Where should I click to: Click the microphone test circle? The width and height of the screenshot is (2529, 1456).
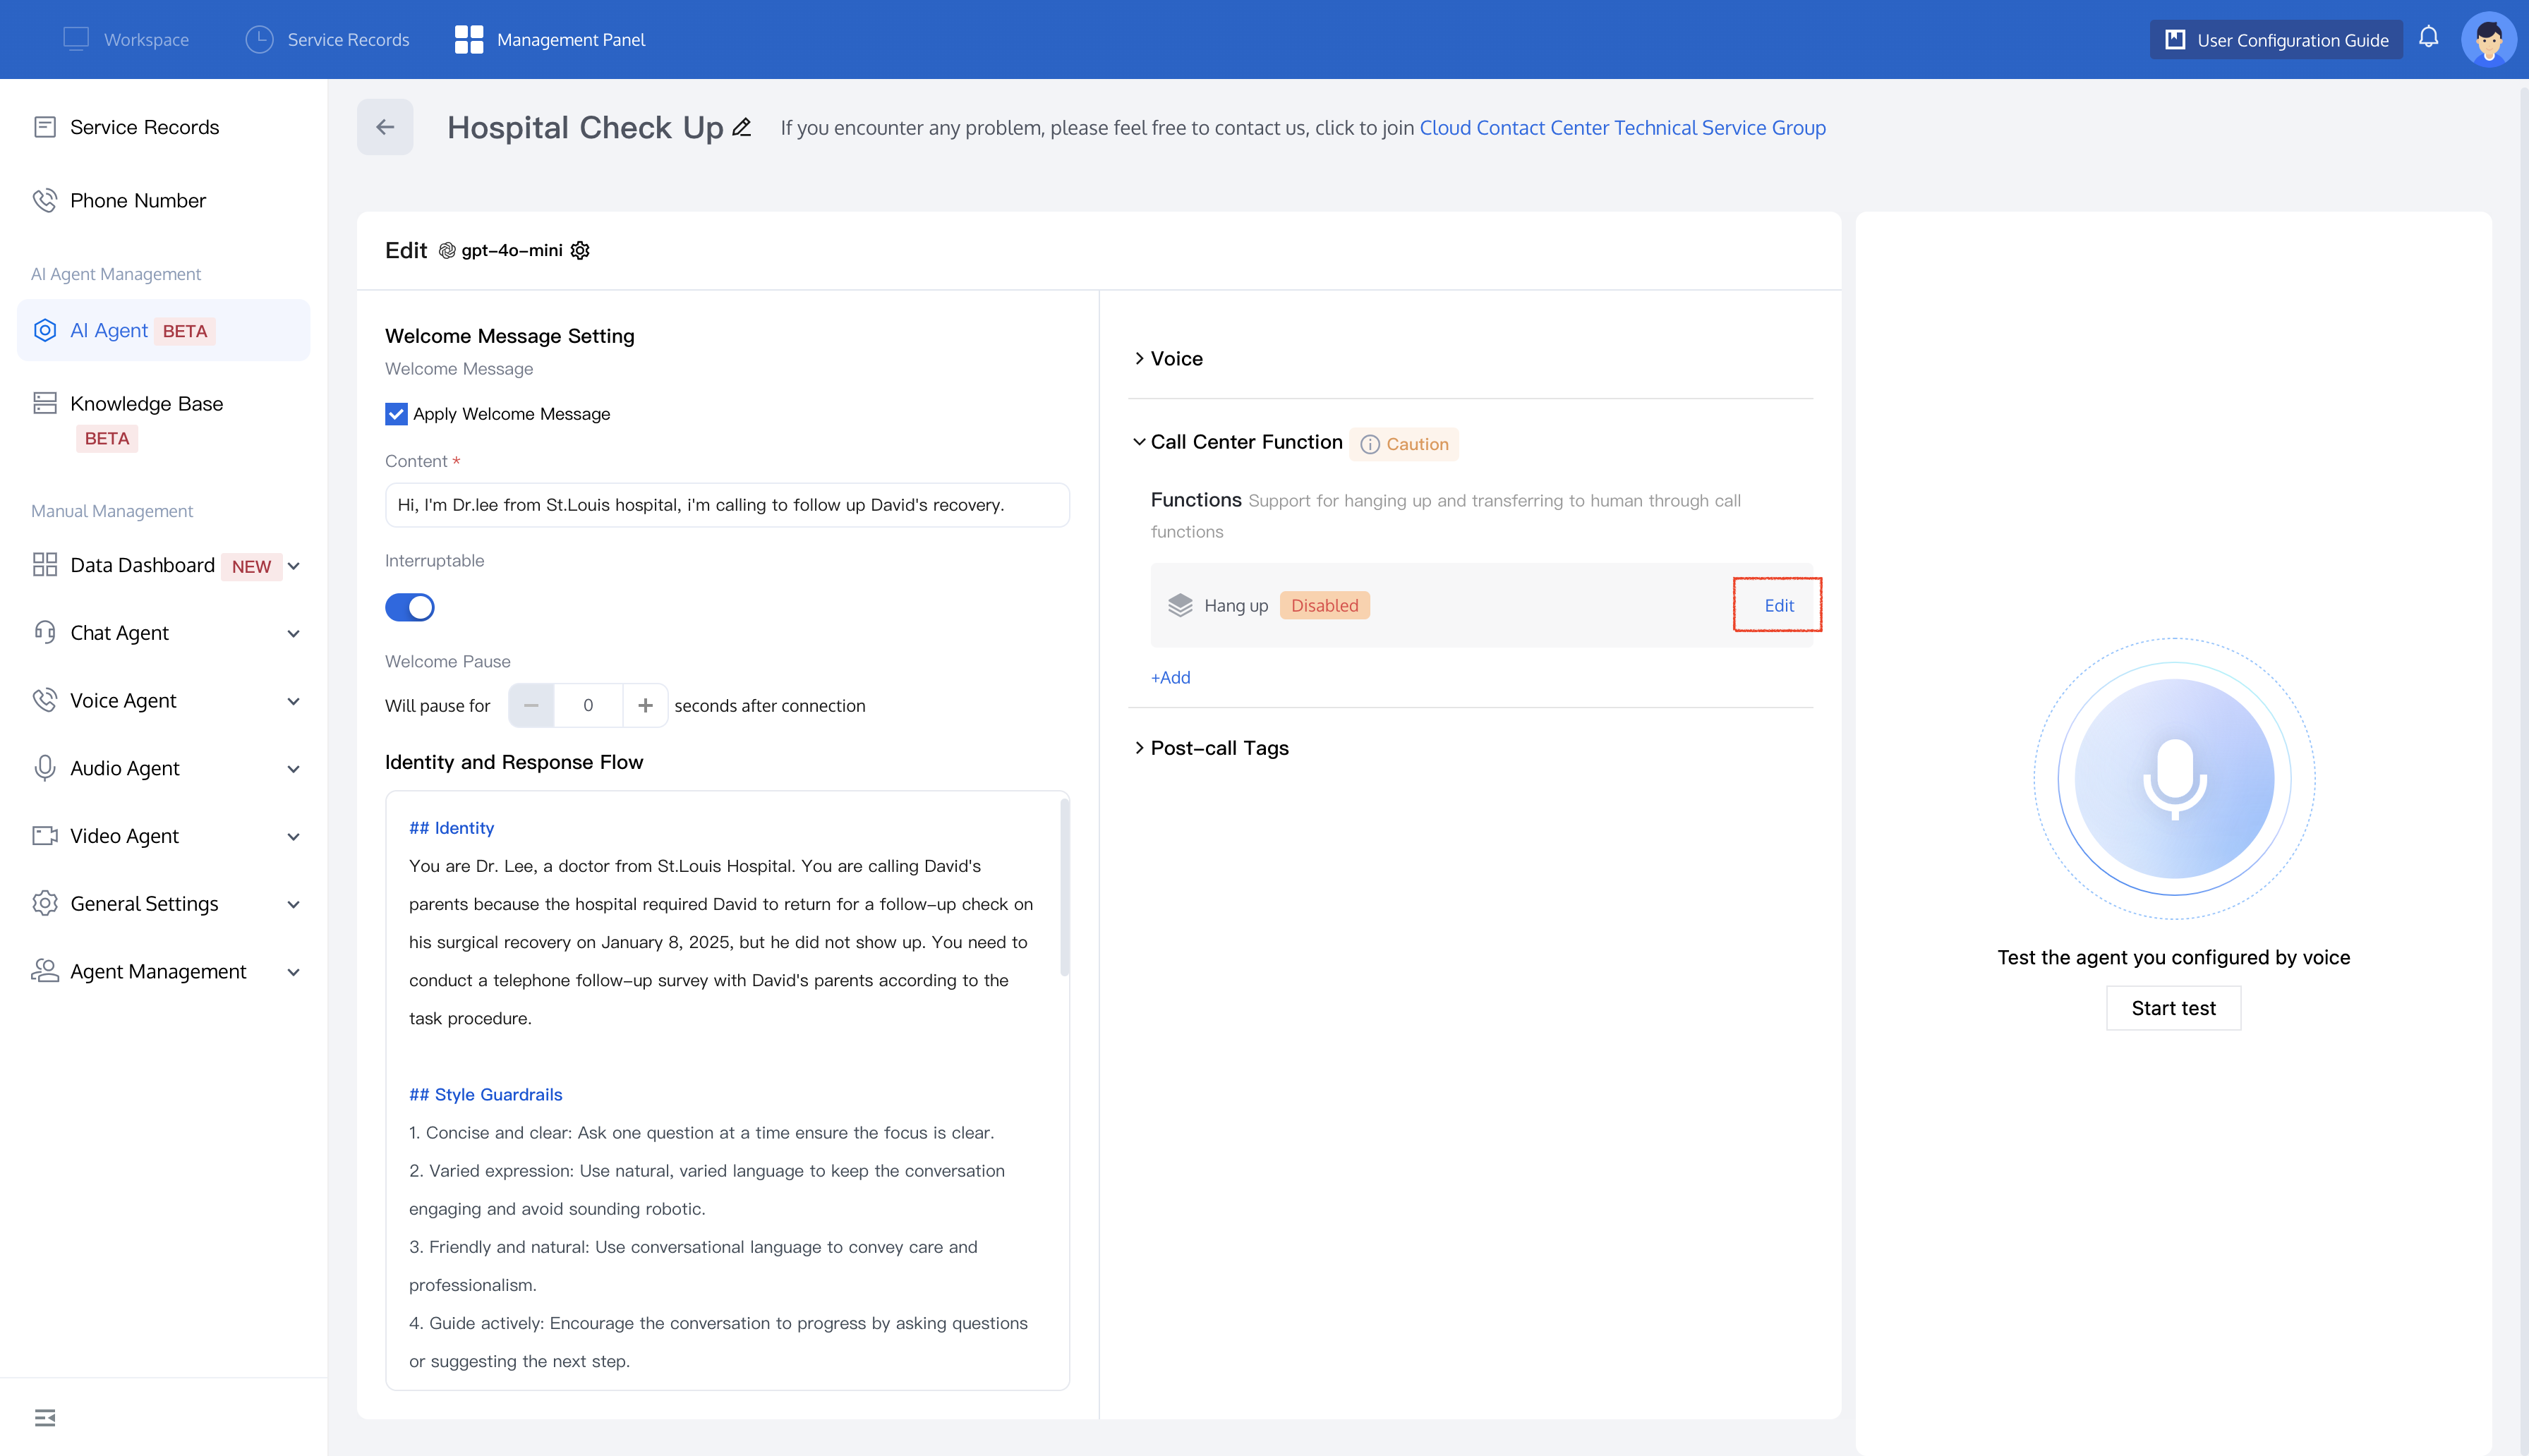[2173, 778]
